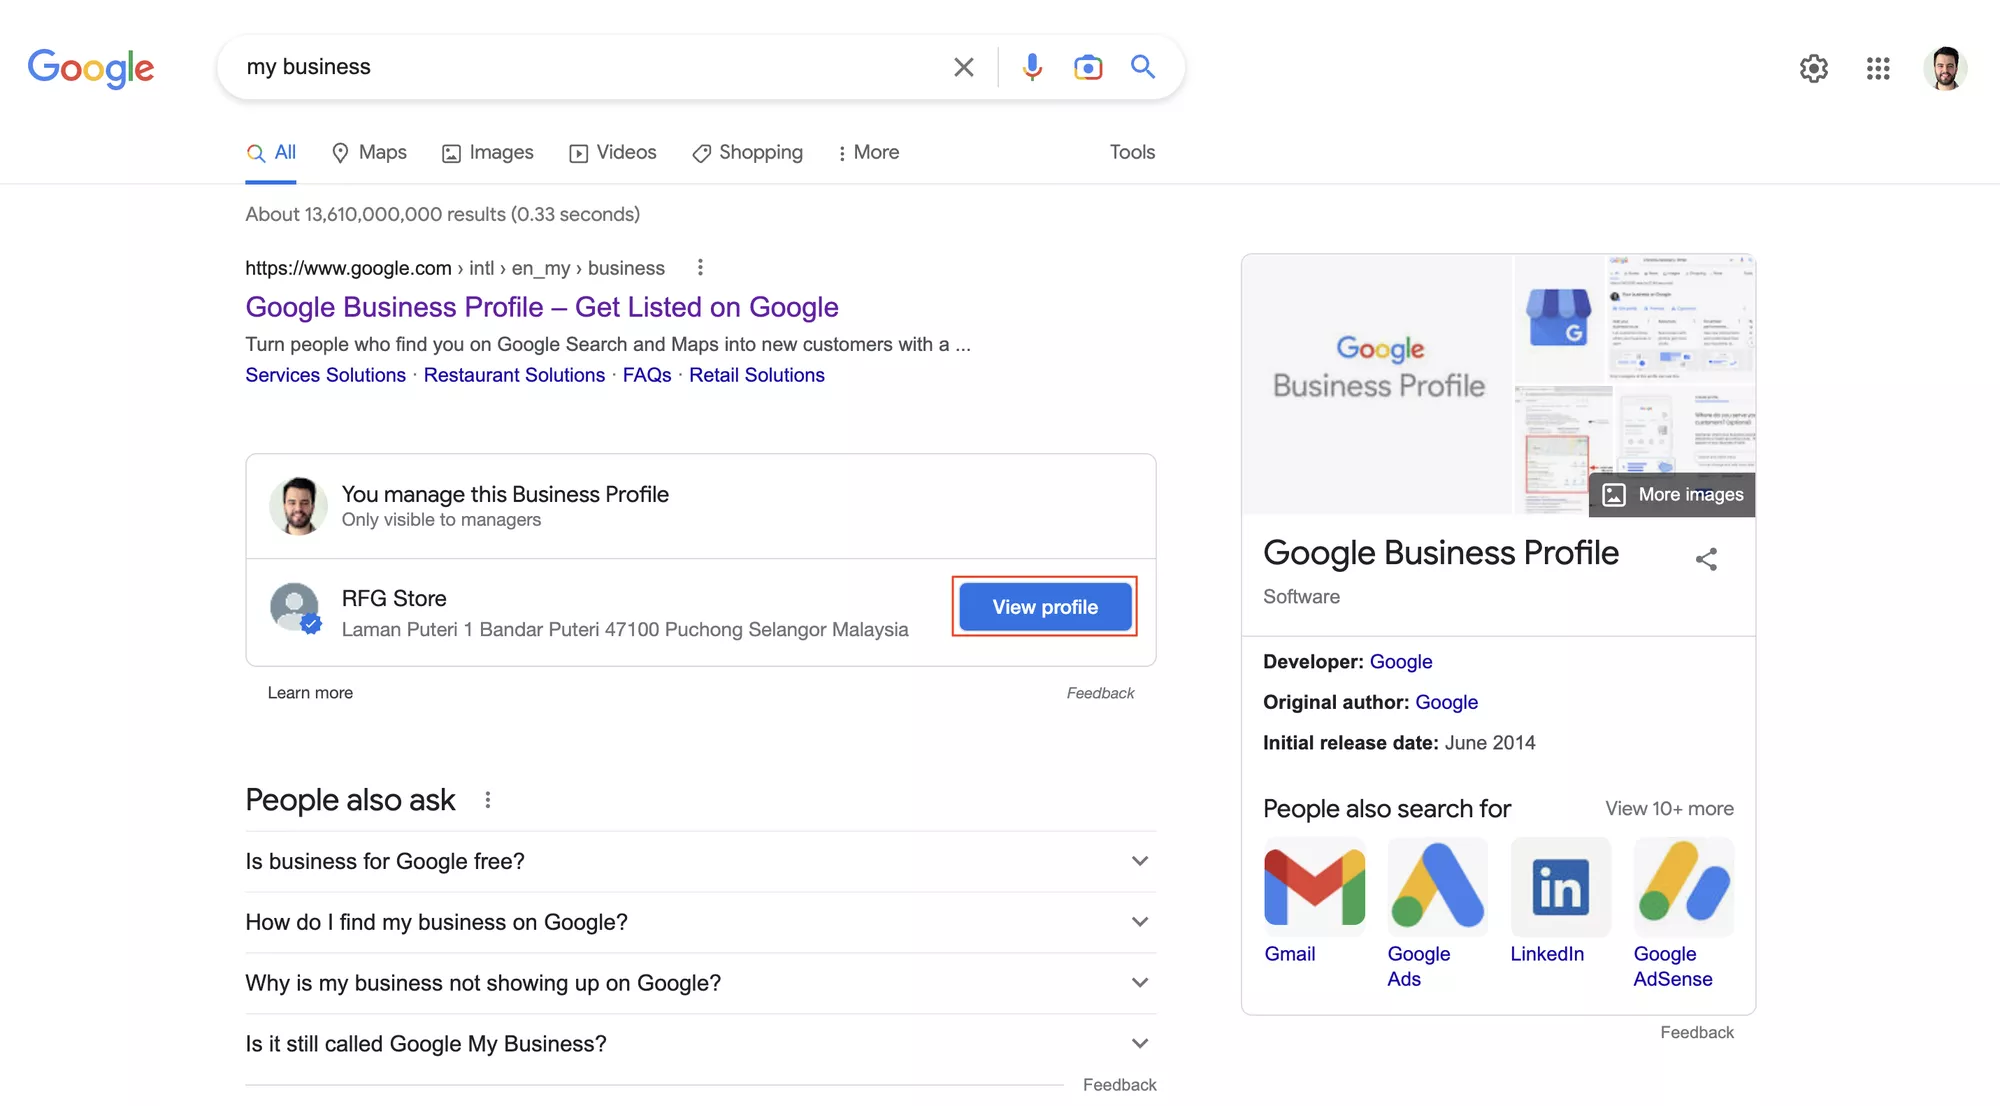
Task: Click the three-dot menu next to search result
Action: [x=698, y=267]
